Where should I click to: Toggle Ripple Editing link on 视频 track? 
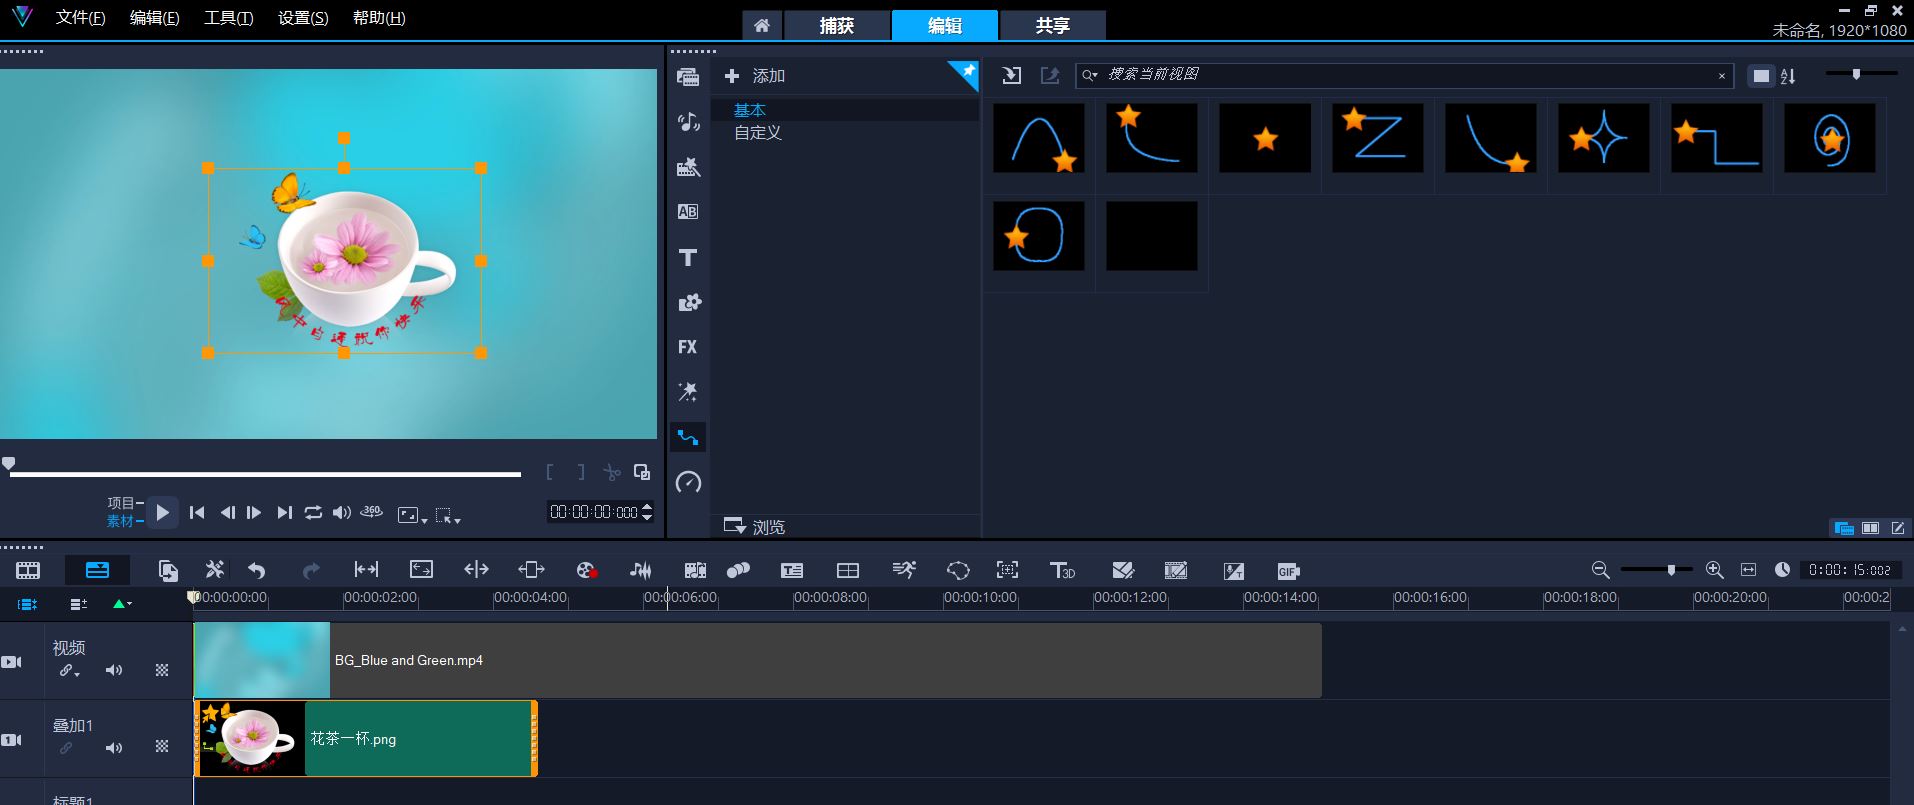[x=68, y=670]
